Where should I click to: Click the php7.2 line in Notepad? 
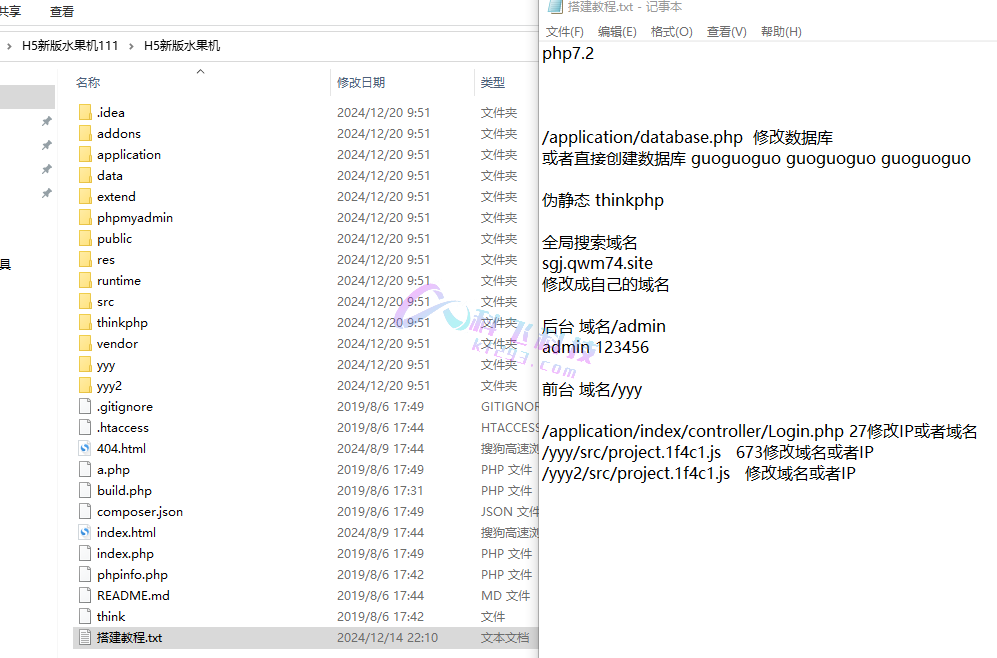point(568,53)
